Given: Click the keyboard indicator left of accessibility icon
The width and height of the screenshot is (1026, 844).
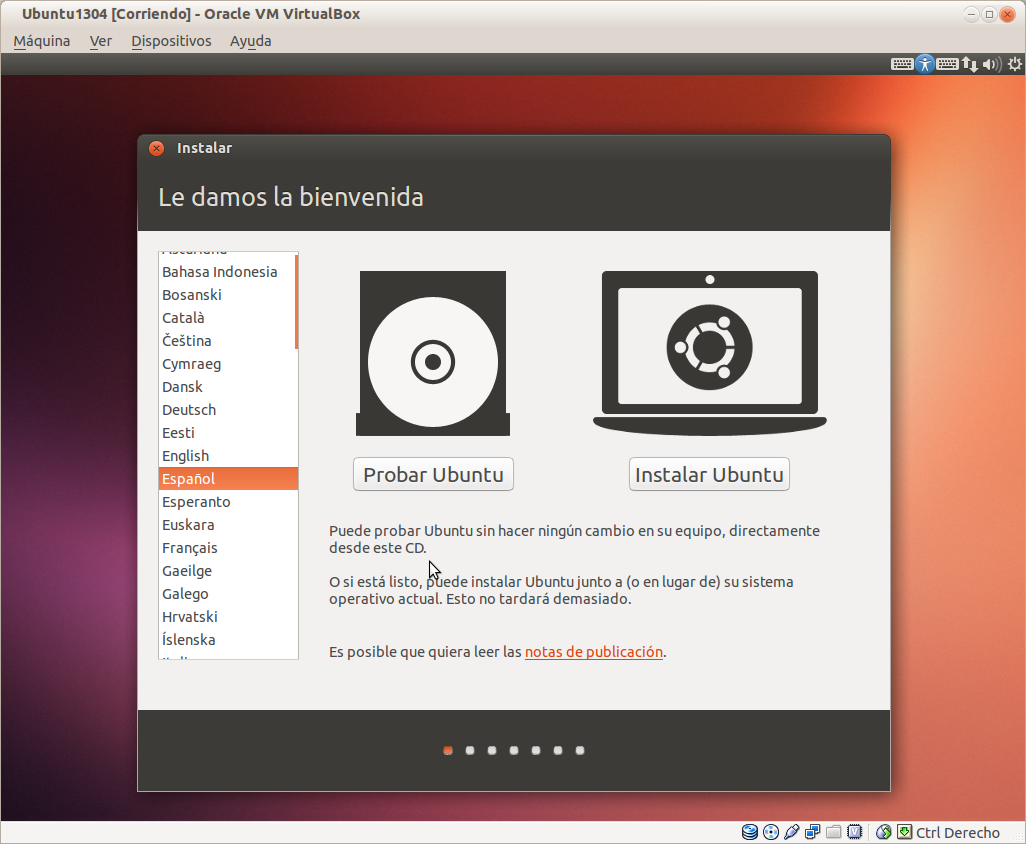Looking at the screenshot, I should (902, 64).
